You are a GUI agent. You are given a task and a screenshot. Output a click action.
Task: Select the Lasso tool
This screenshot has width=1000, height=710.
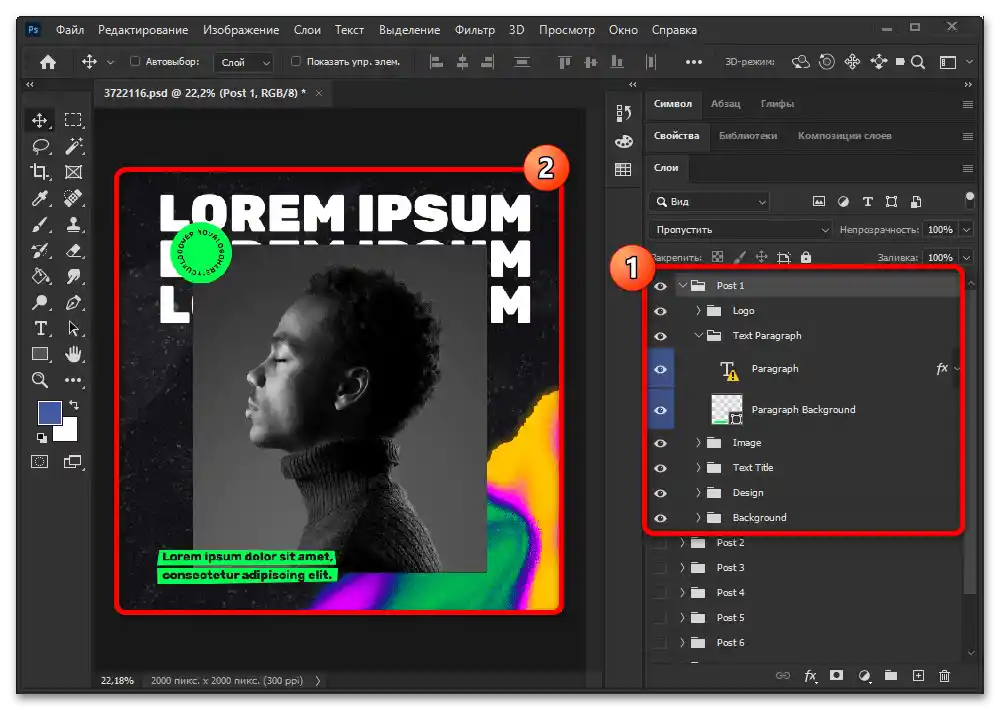(x=40, y=146)
